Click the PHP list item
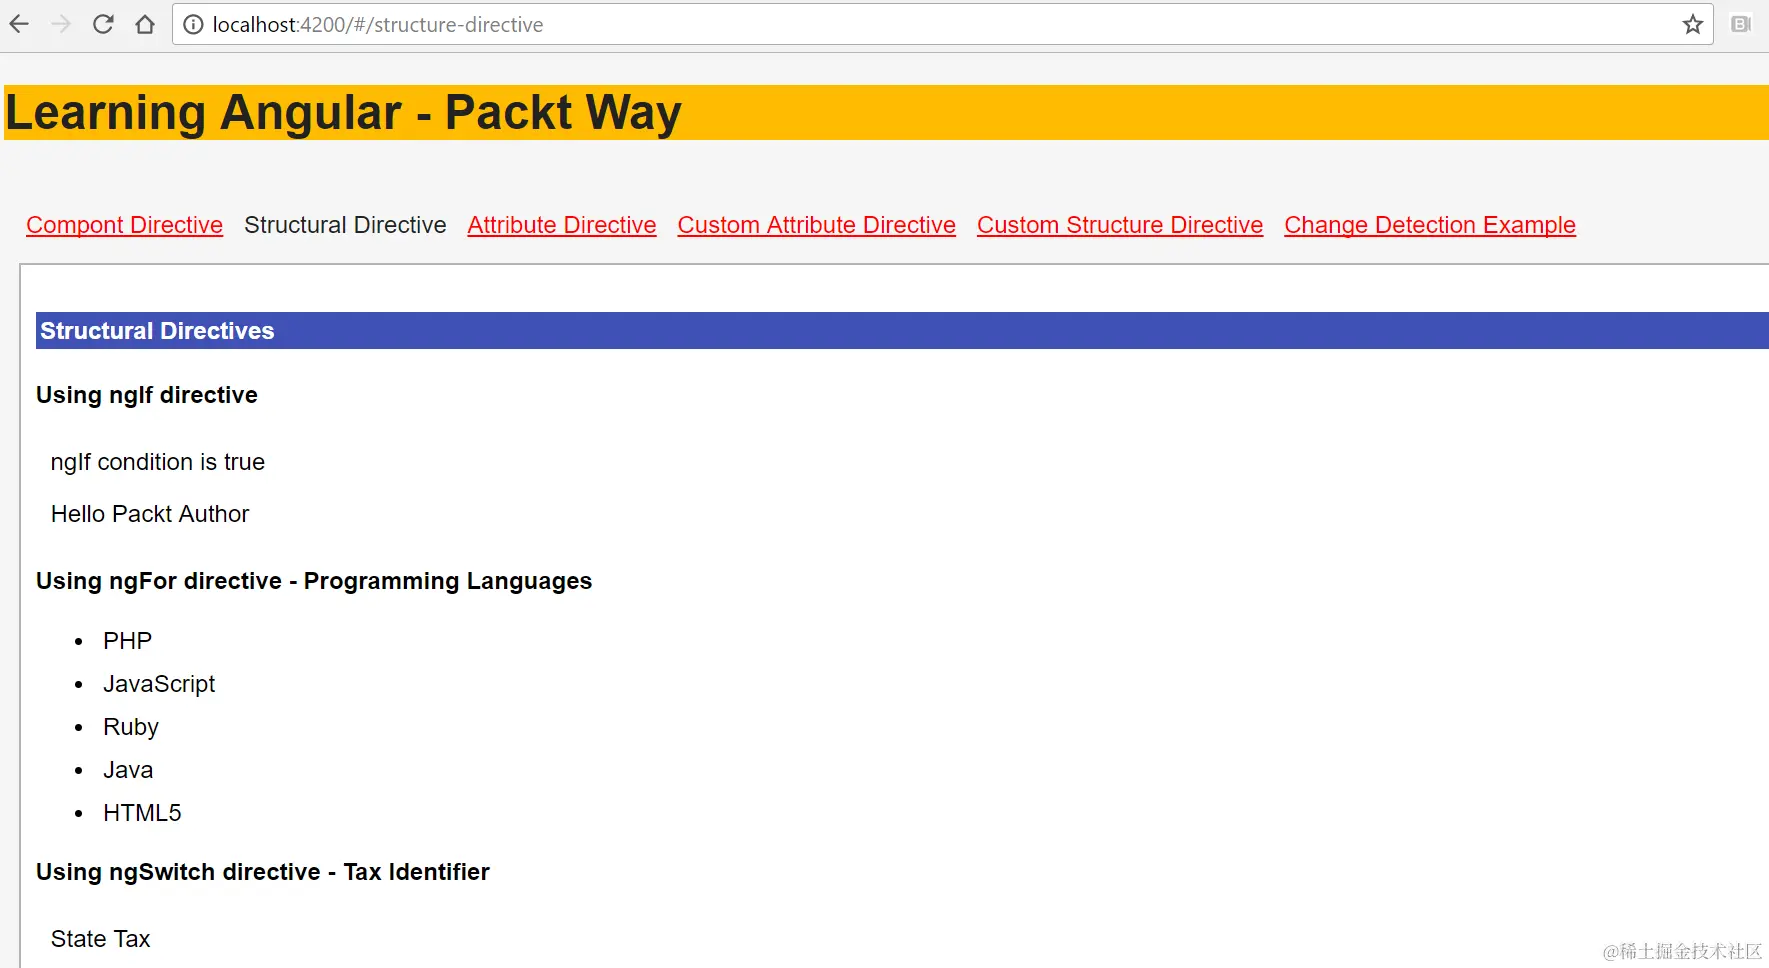 [x=127, y=641]
